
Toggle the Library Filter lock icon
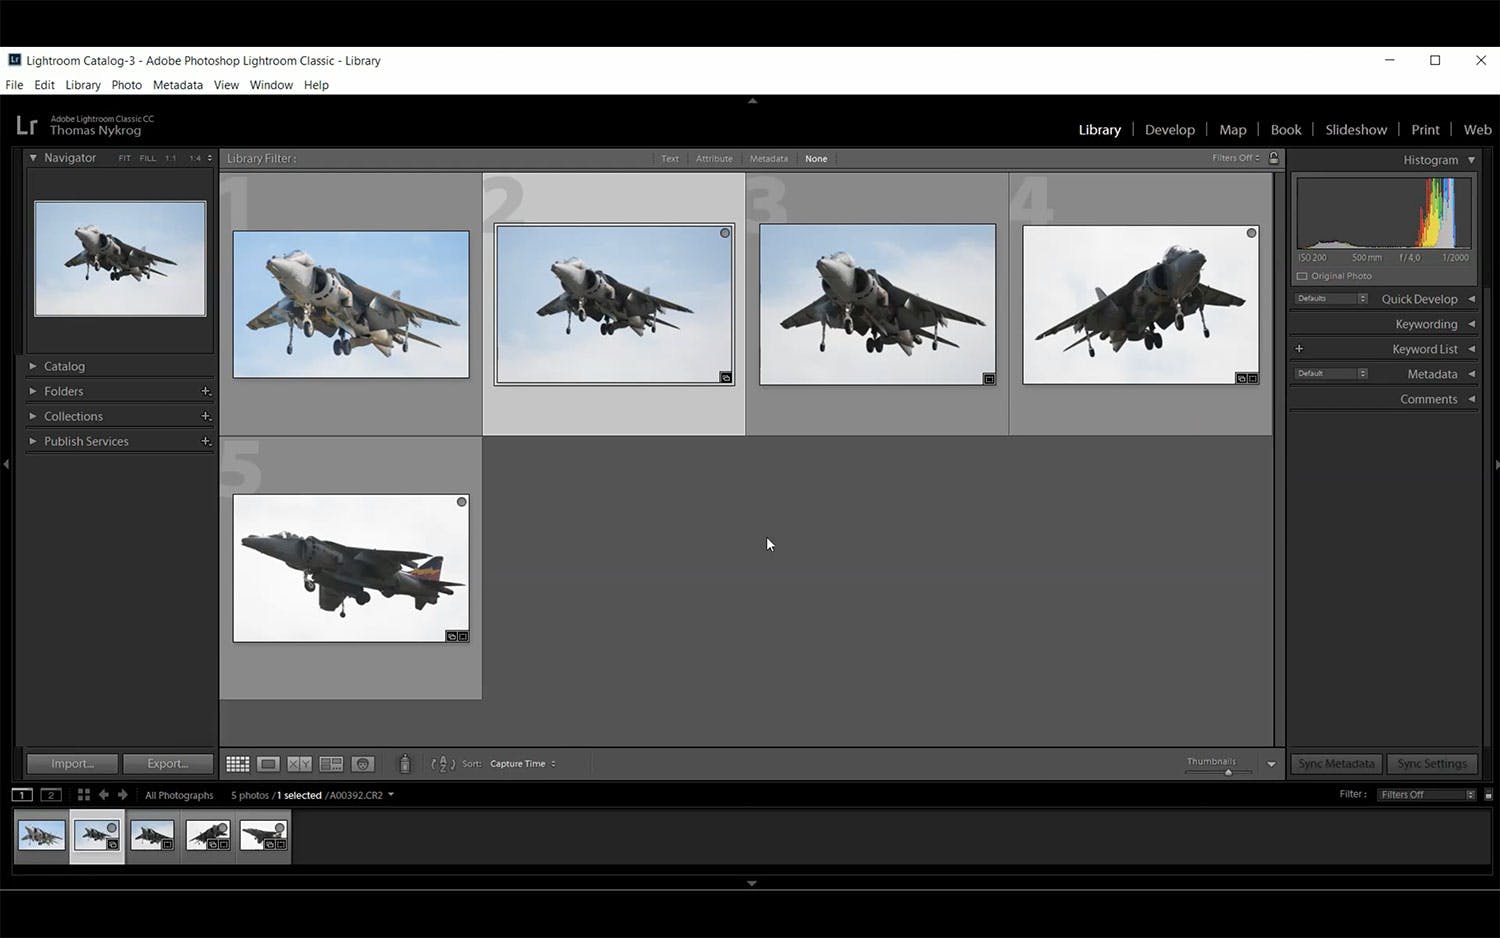(1273, 158)
